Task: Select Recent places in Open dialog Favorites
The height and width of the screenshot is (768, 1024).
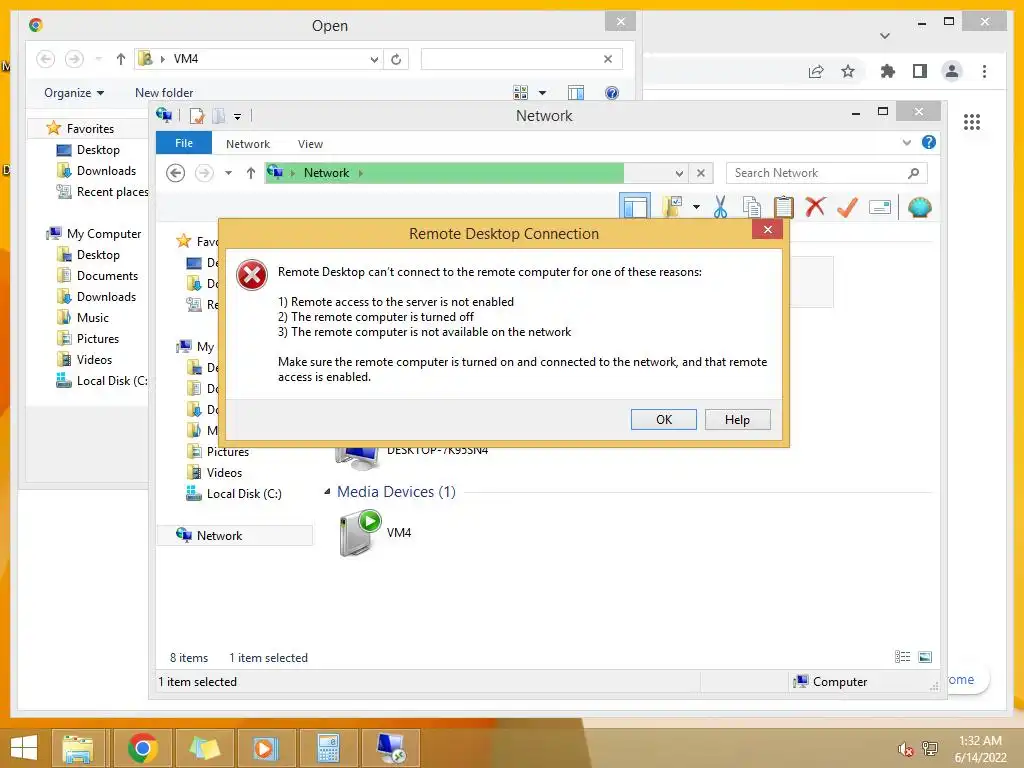Action: point(103,192)
